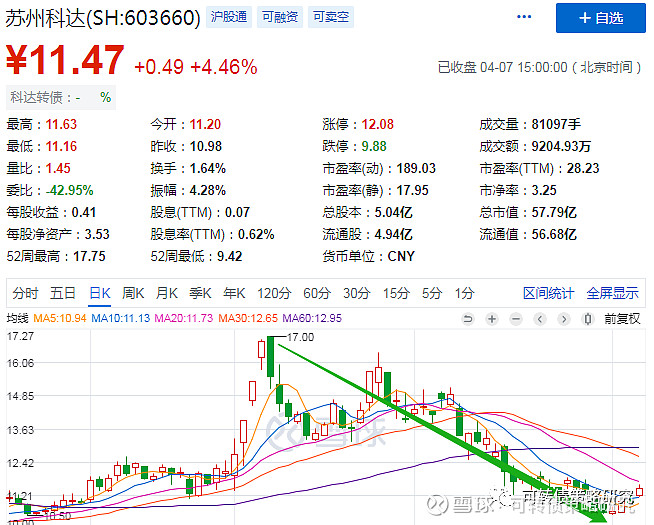Select the 日K chart tab
This screenshot has height=525, width=654.
click(100, 293)
